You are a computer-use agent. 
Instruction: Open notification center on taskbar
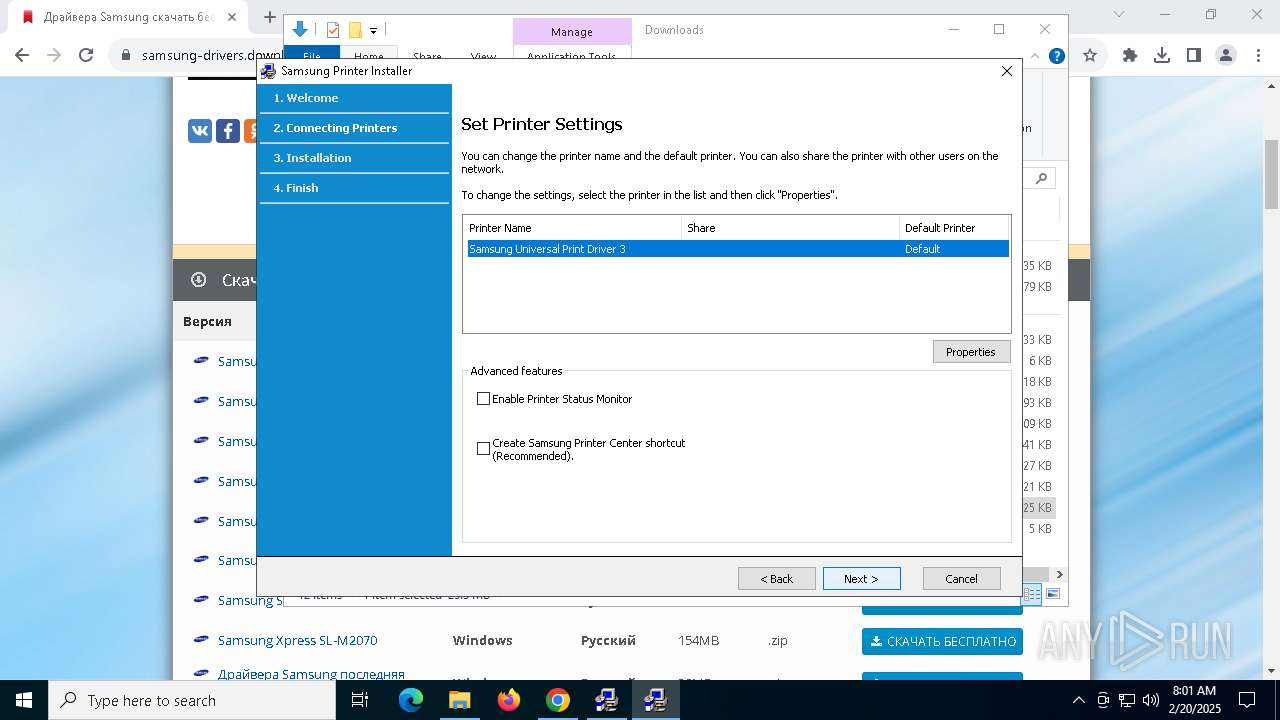coord(1247,700)
